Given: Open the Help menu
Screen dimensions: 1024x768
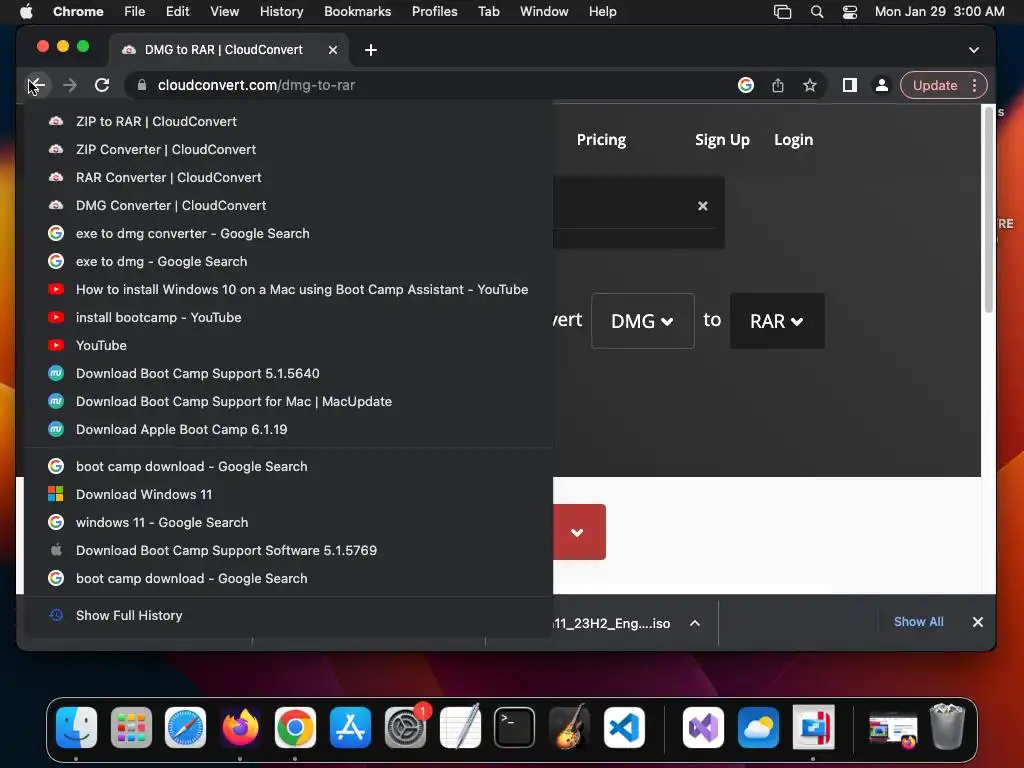Looking at the screenshot, I should 602,12.
